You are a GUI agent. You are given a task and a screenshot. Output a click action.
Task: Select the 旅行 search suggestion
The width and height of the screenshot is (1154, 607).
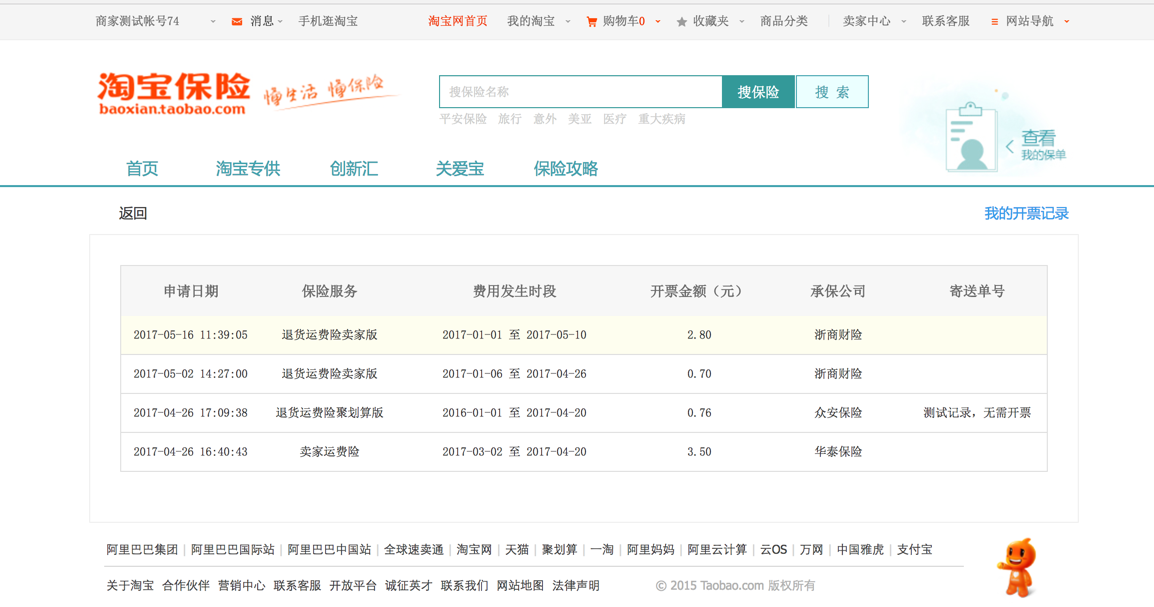(x=509, y=118)
